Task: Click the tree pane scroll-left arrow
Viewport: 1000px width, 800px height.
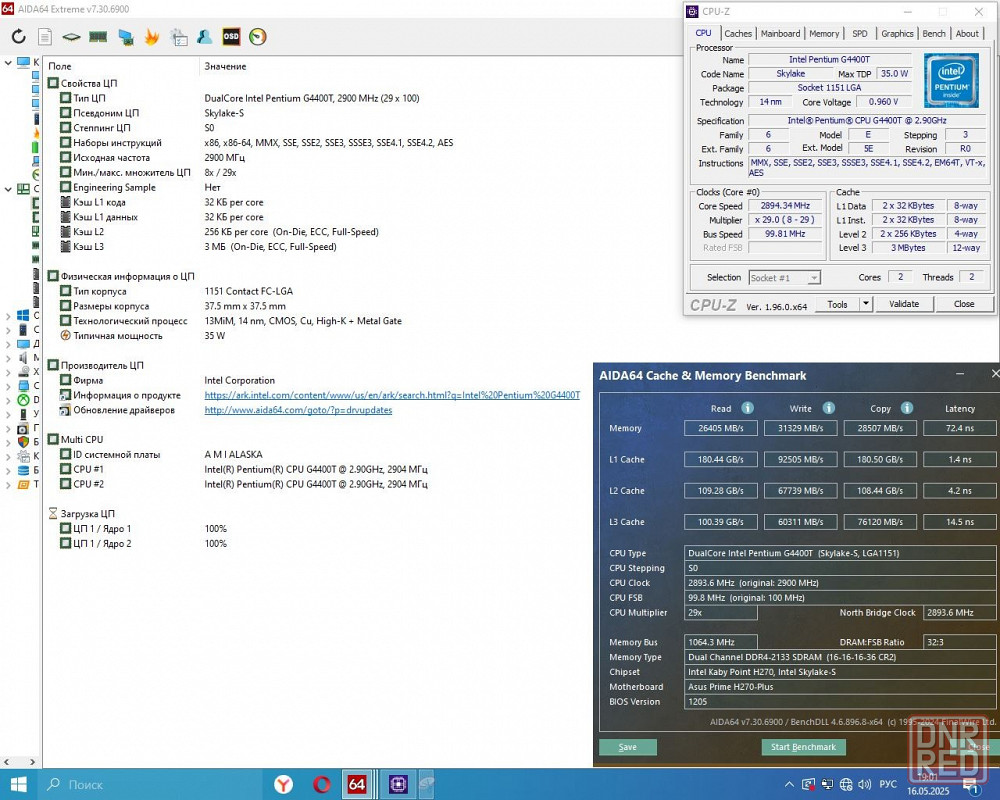Action: point(6,761)
